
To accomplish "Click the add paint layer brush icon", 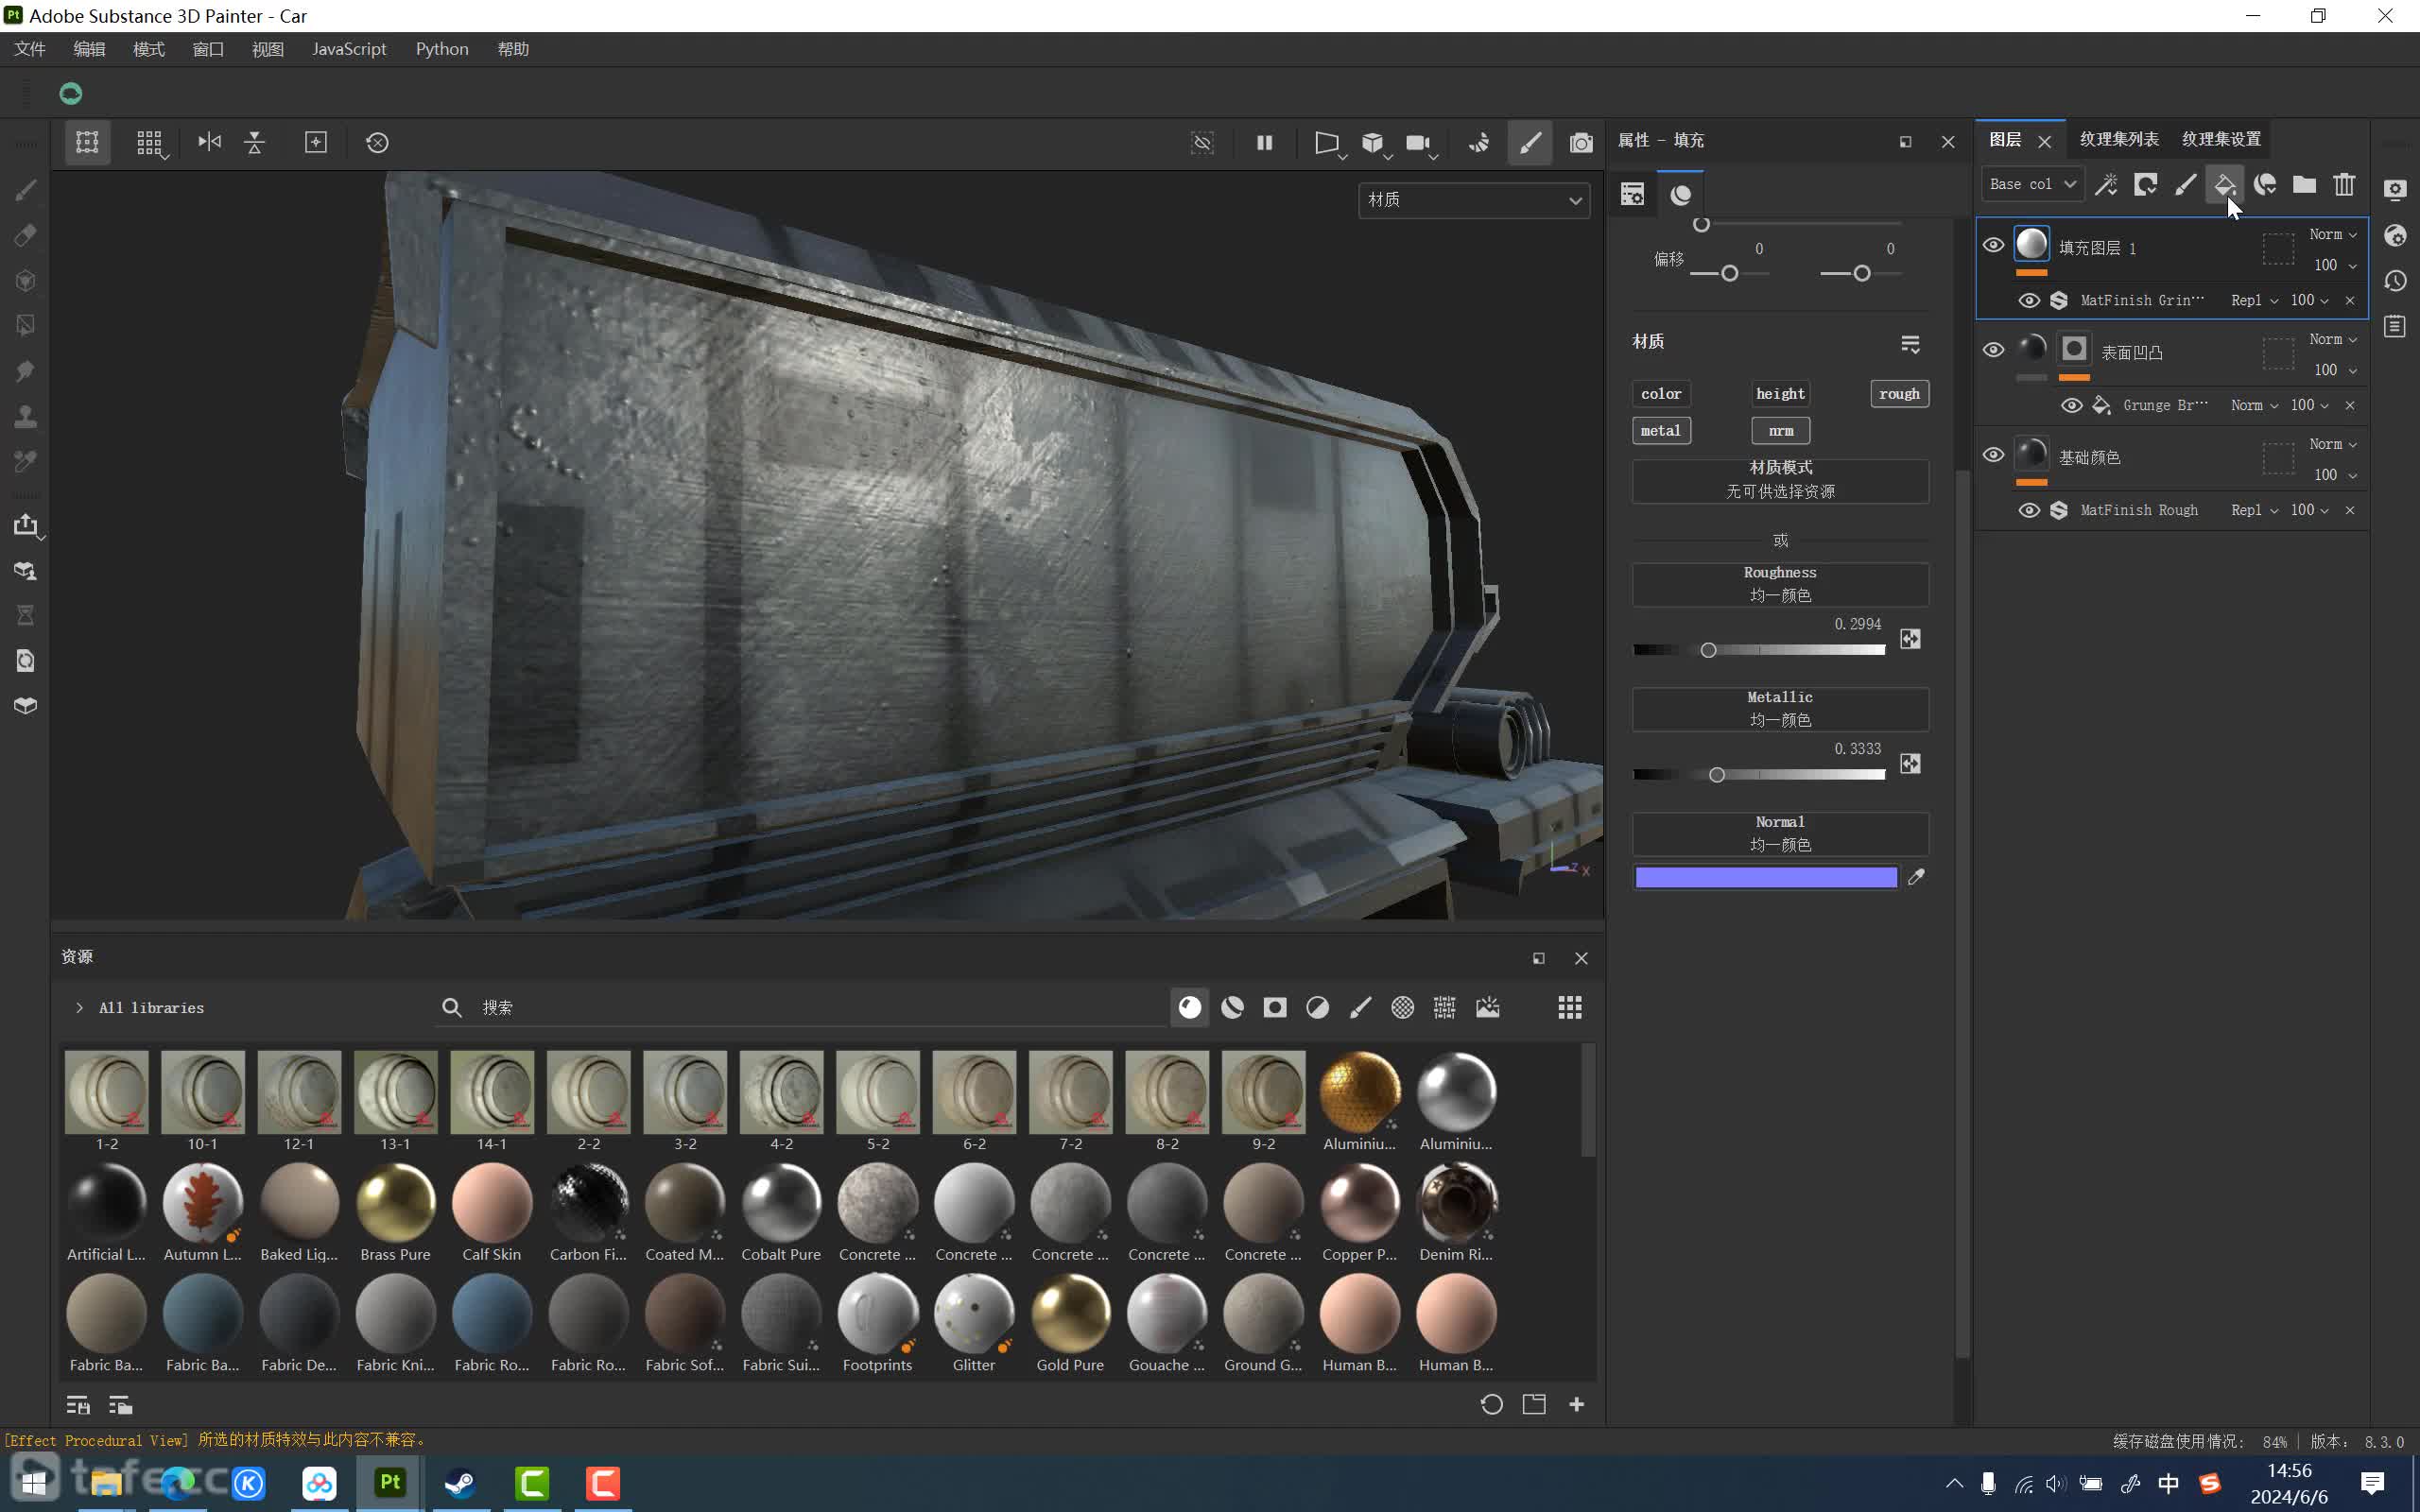I will coord(2185,184).
